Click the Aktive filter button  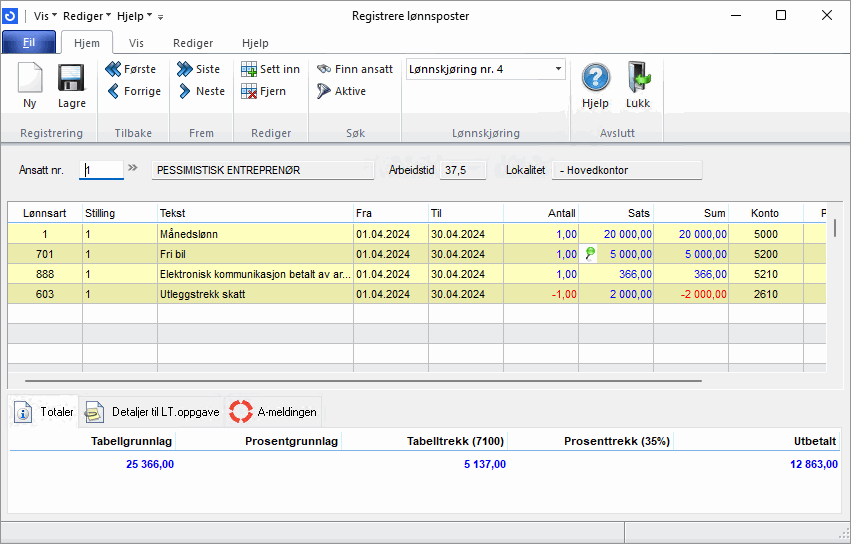(341, 91)
